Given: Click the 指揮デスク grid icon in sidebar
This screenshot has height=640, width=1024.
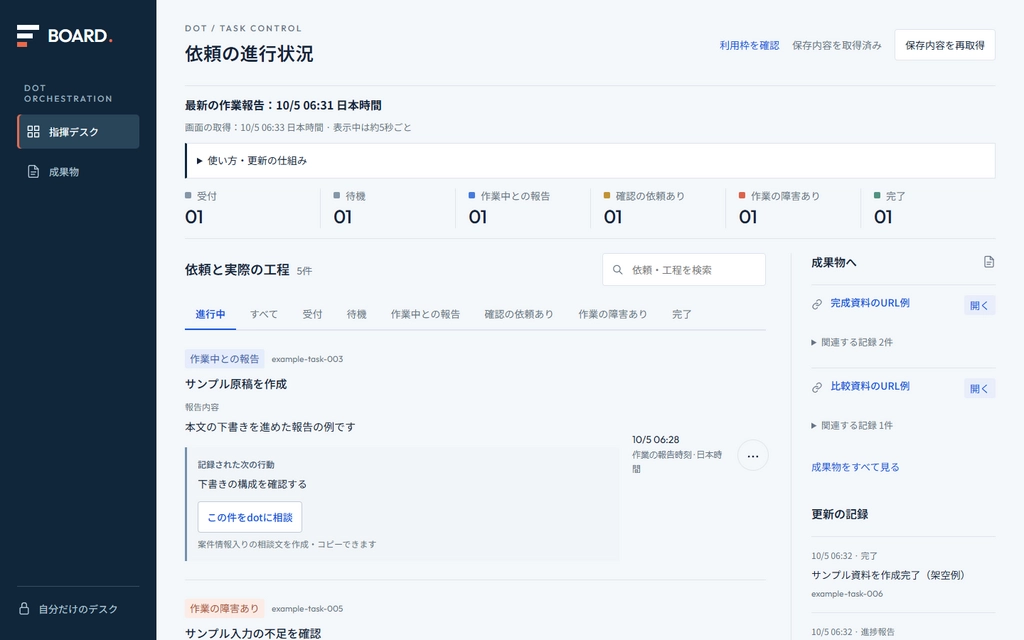Looking at the screenshot, I should 33,132.
